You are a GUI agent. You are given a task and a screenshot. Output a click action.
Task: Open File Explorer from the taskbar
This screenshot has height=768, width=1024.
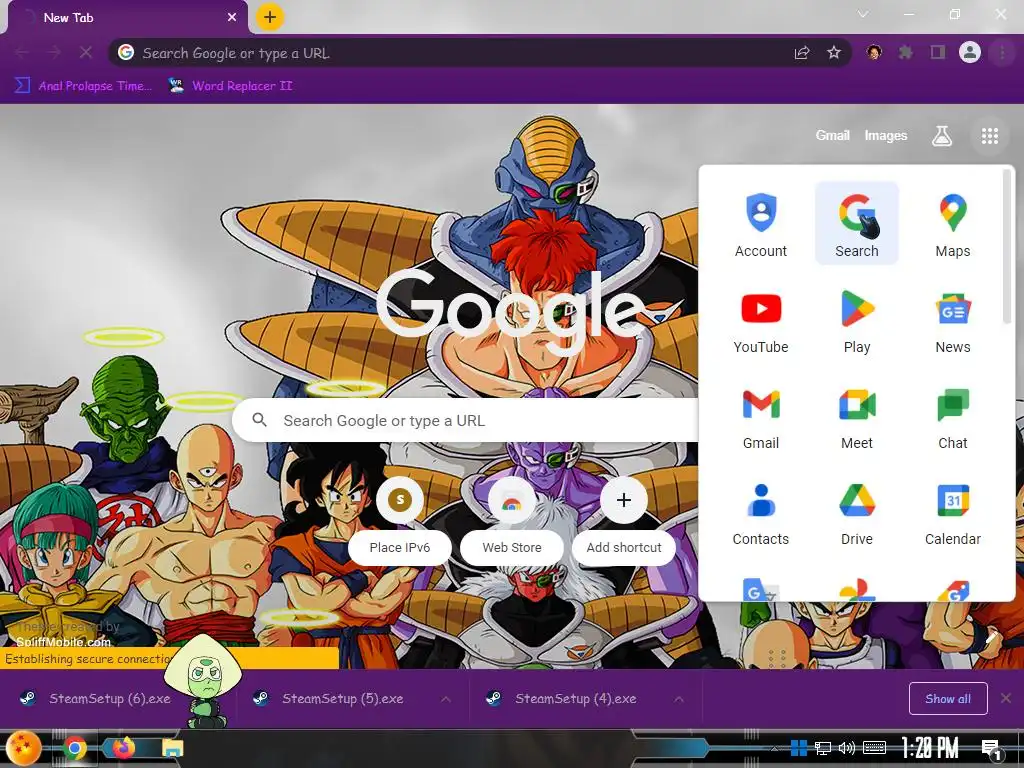click(172, 748)
